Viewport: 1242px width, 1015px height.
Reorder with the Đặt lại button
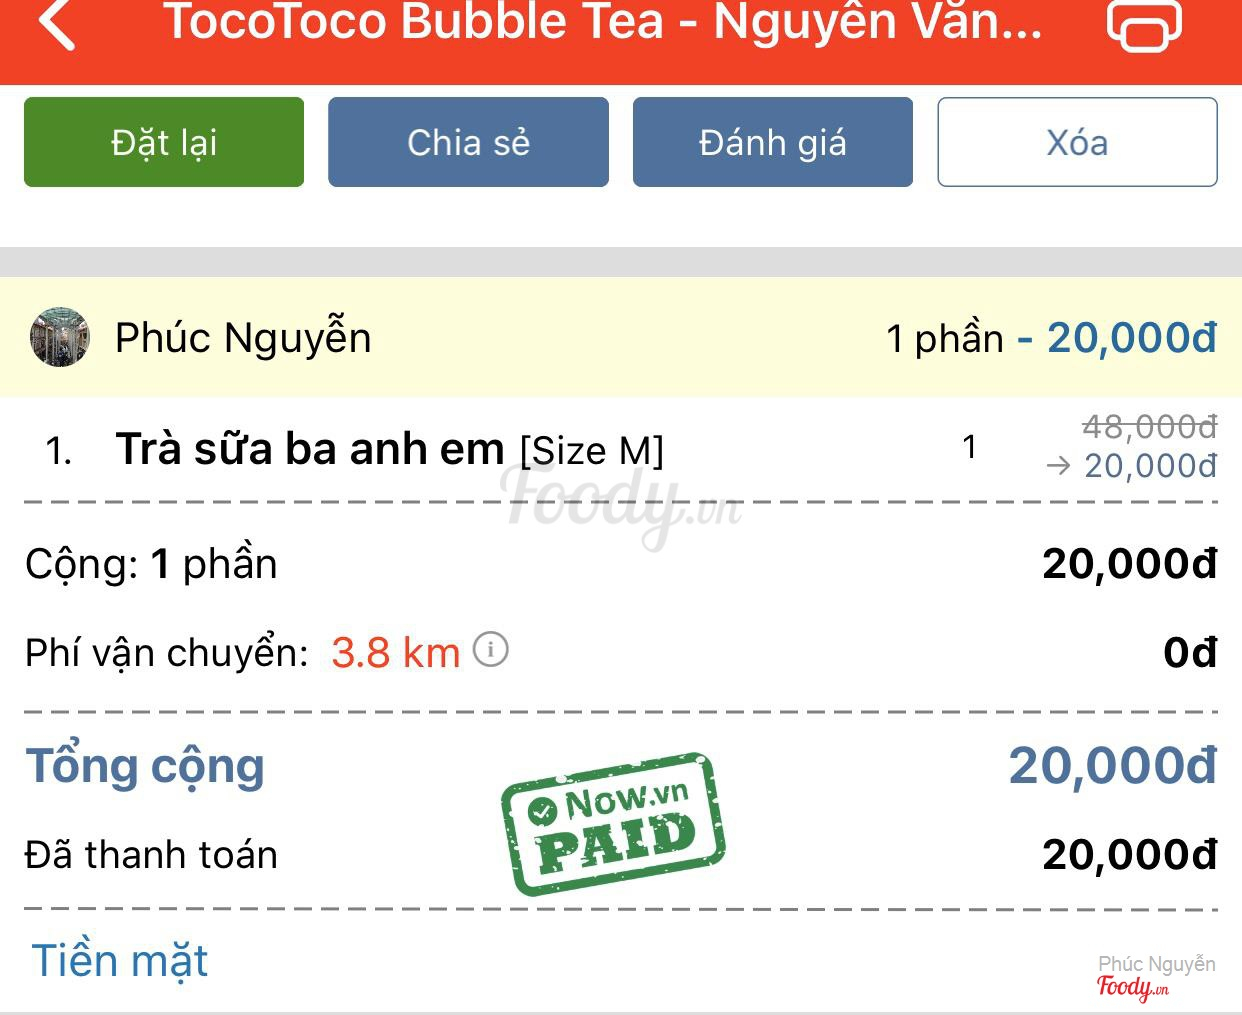pos(164,142)
